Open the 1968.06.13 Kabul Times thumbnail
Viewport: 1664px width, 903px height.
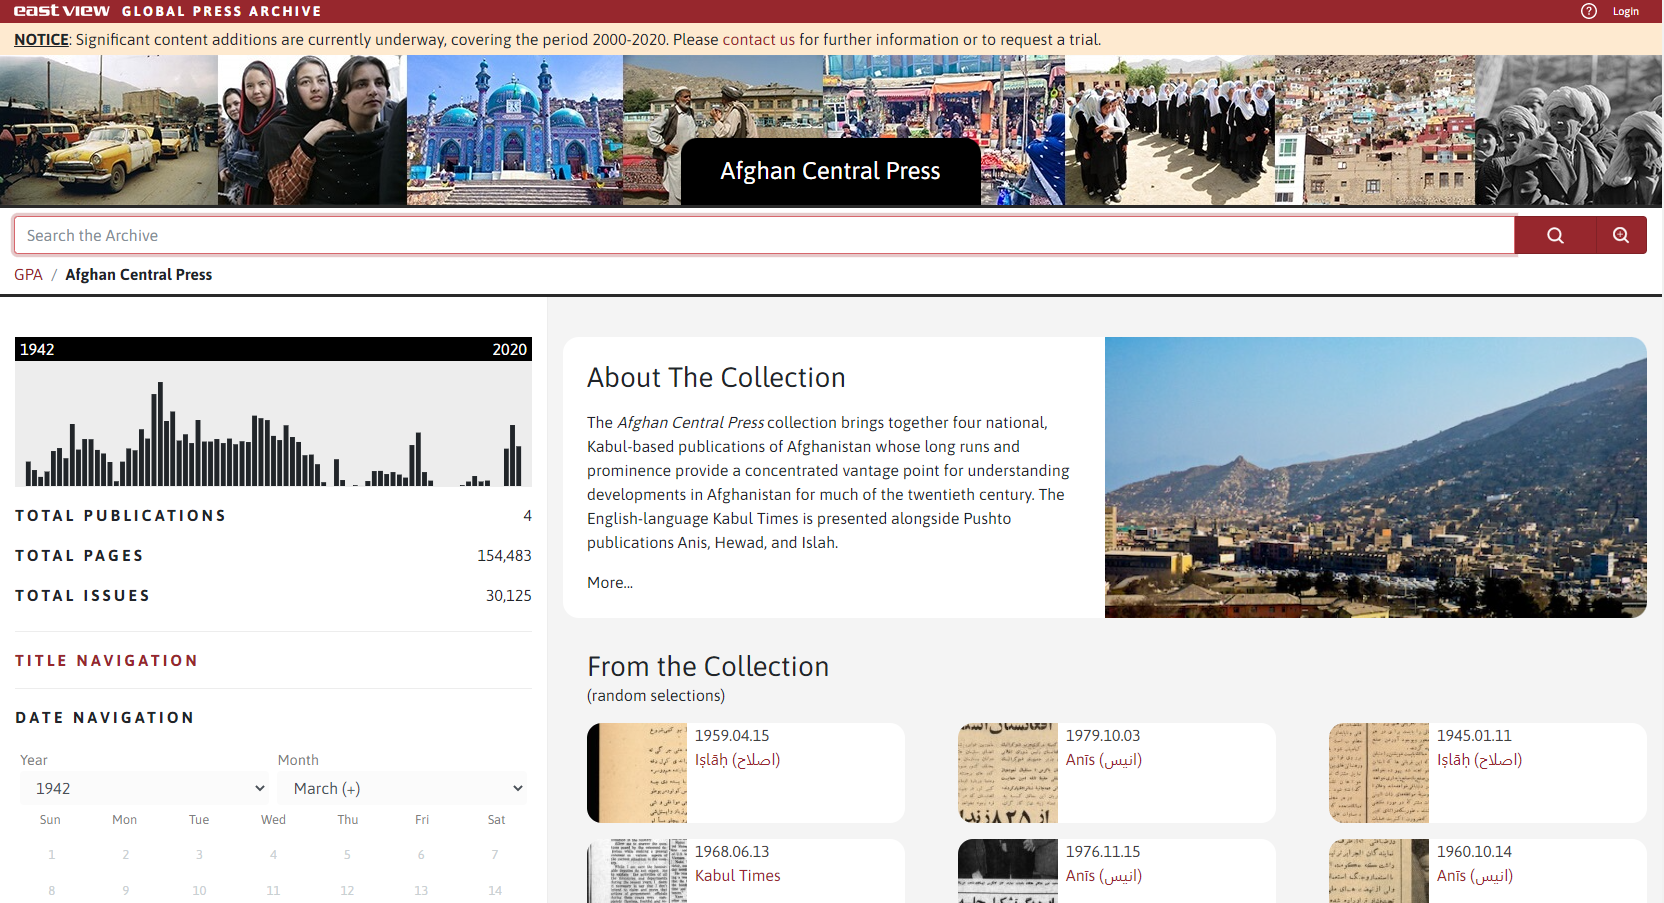coord(637,871)
